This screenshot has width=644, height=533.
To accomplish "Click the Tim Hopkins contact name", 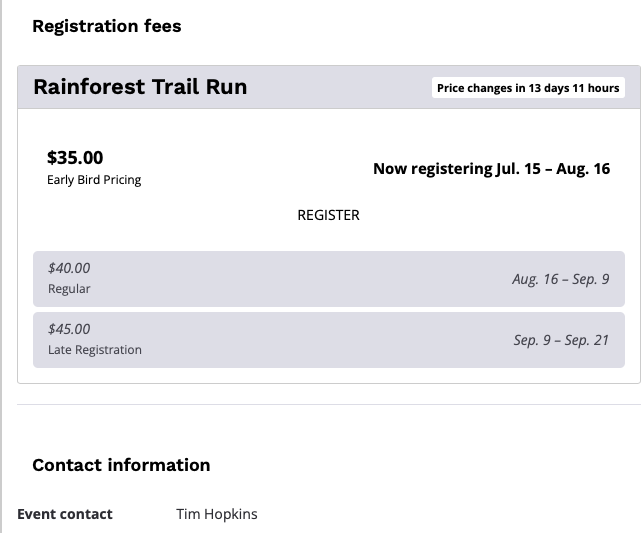I will pos(216,514).
